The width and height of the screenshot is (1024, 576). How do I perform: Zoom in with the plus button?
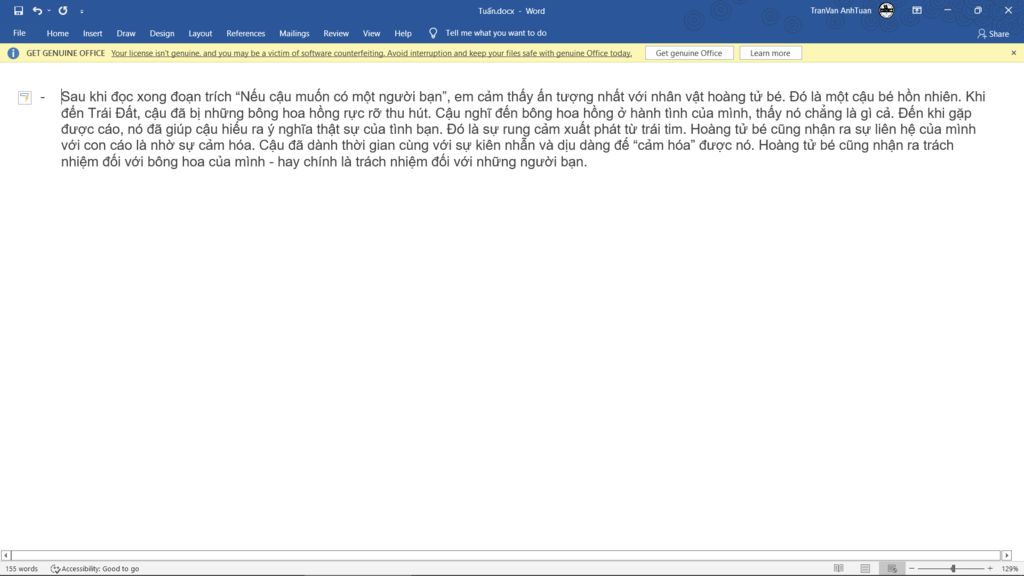tap(990, 569)
